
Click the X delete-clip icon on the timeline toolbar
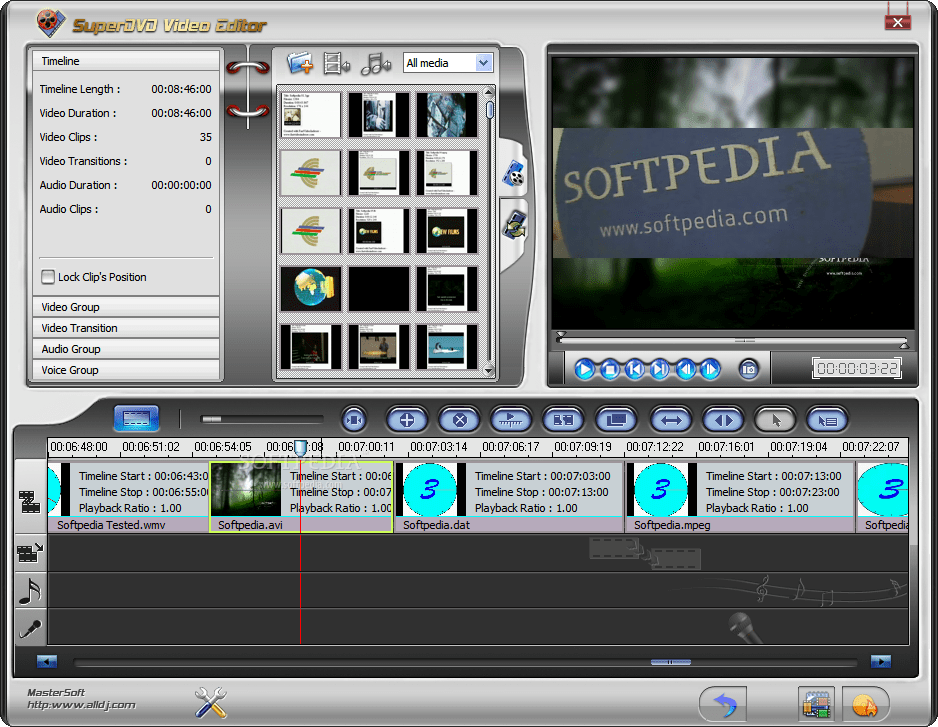459,420
